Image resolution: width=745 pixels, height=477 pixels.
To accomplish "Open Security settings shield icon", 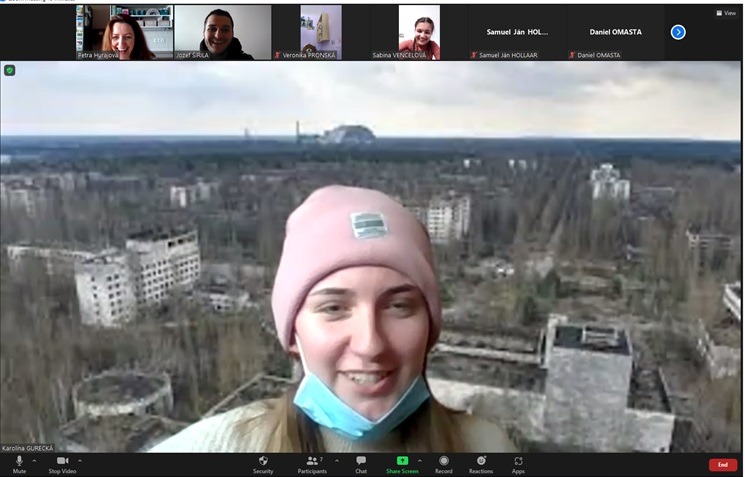I will 263,464.
